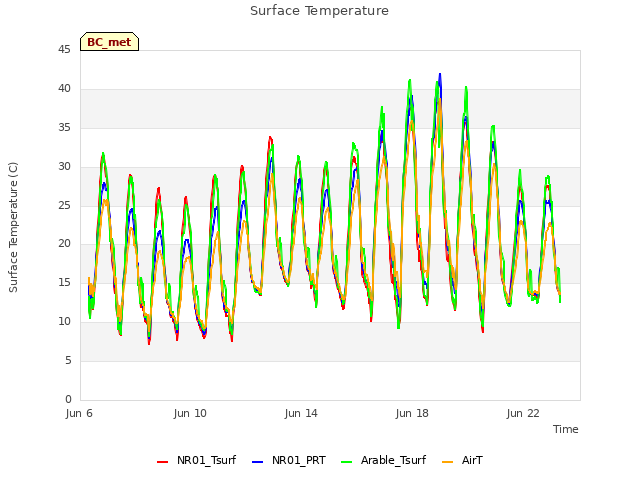Click the 20 y-axis tick label
Screen dimensions: 640x480
(x=64, y=244)
